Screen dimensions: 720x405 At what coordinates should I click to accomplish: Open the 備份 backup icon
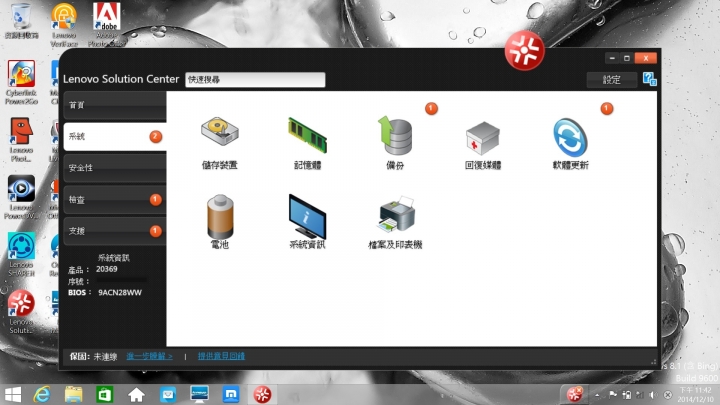point(395,135)
